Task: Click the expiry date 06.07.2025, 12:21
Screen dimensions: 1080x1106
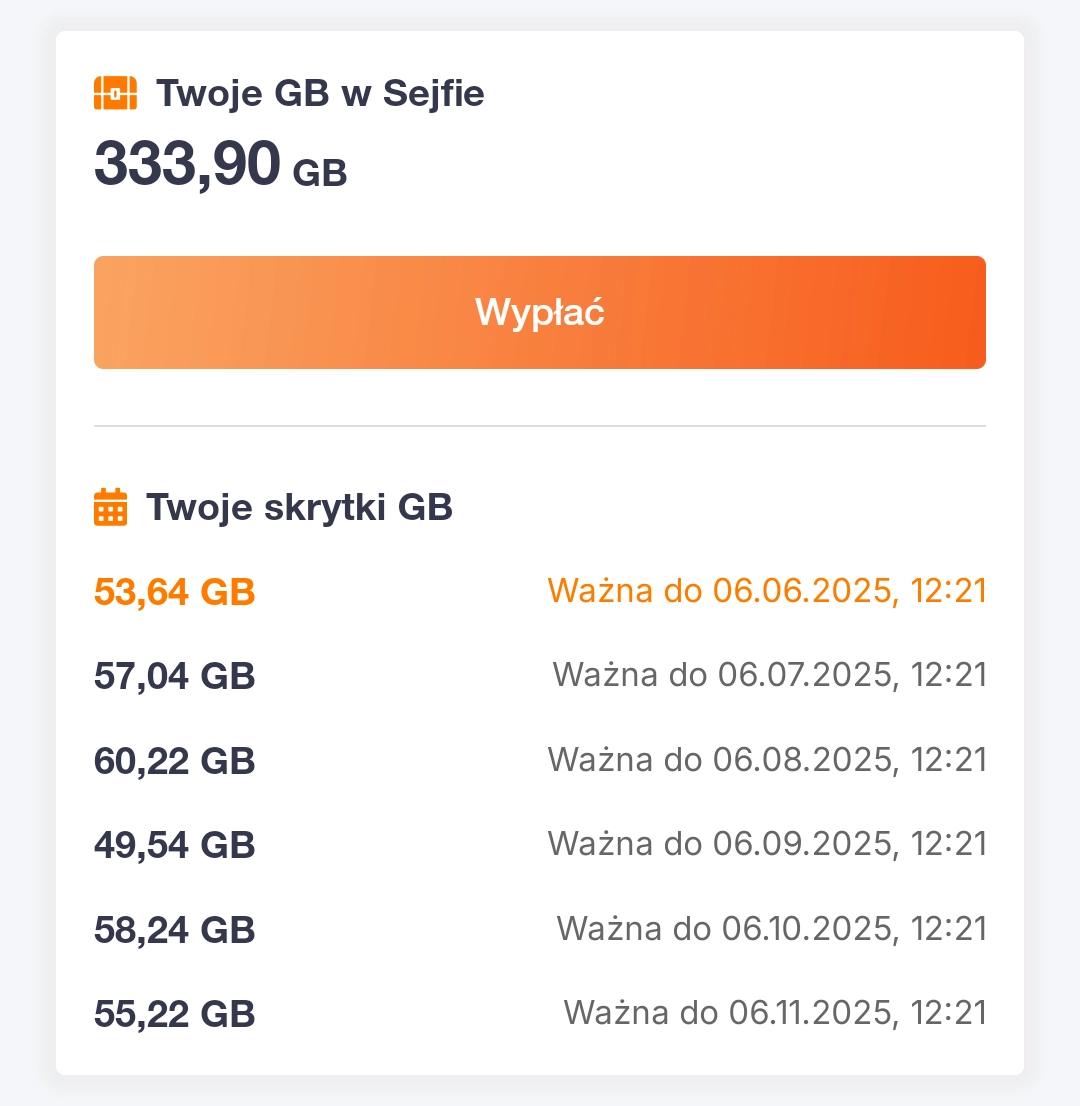Action: click(770, 675)
